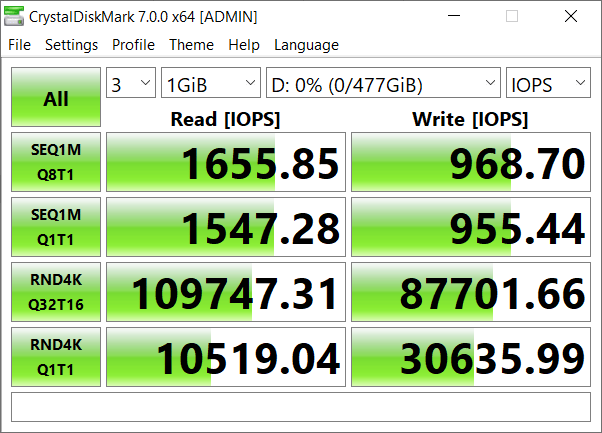Image resolution: width=602 pixels, height=433 pixels.
Task: Open the Language menu
Action: click(x=306, y=45)
